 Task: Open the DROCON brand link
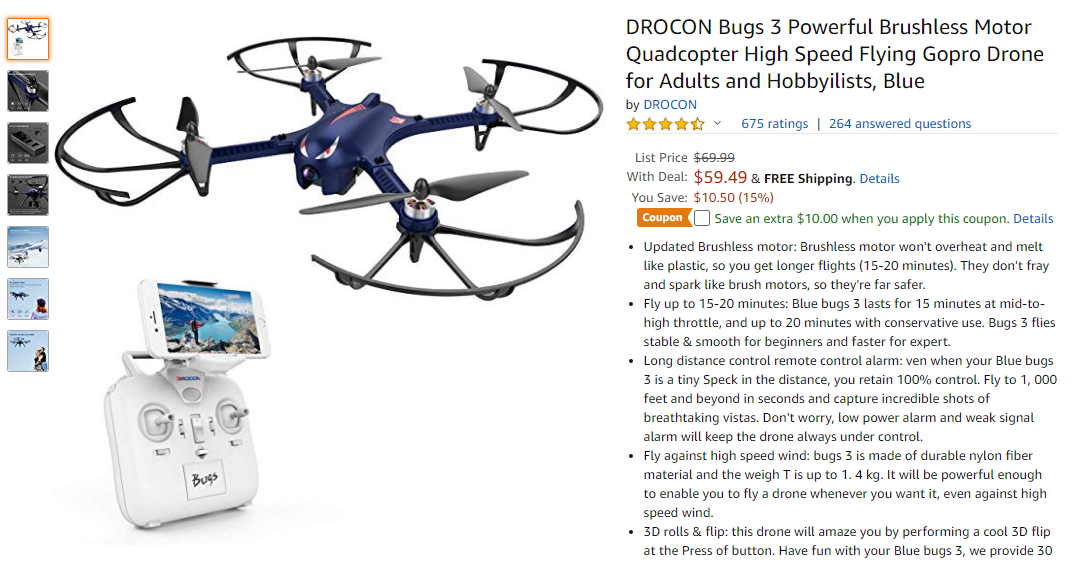point(670,105)
